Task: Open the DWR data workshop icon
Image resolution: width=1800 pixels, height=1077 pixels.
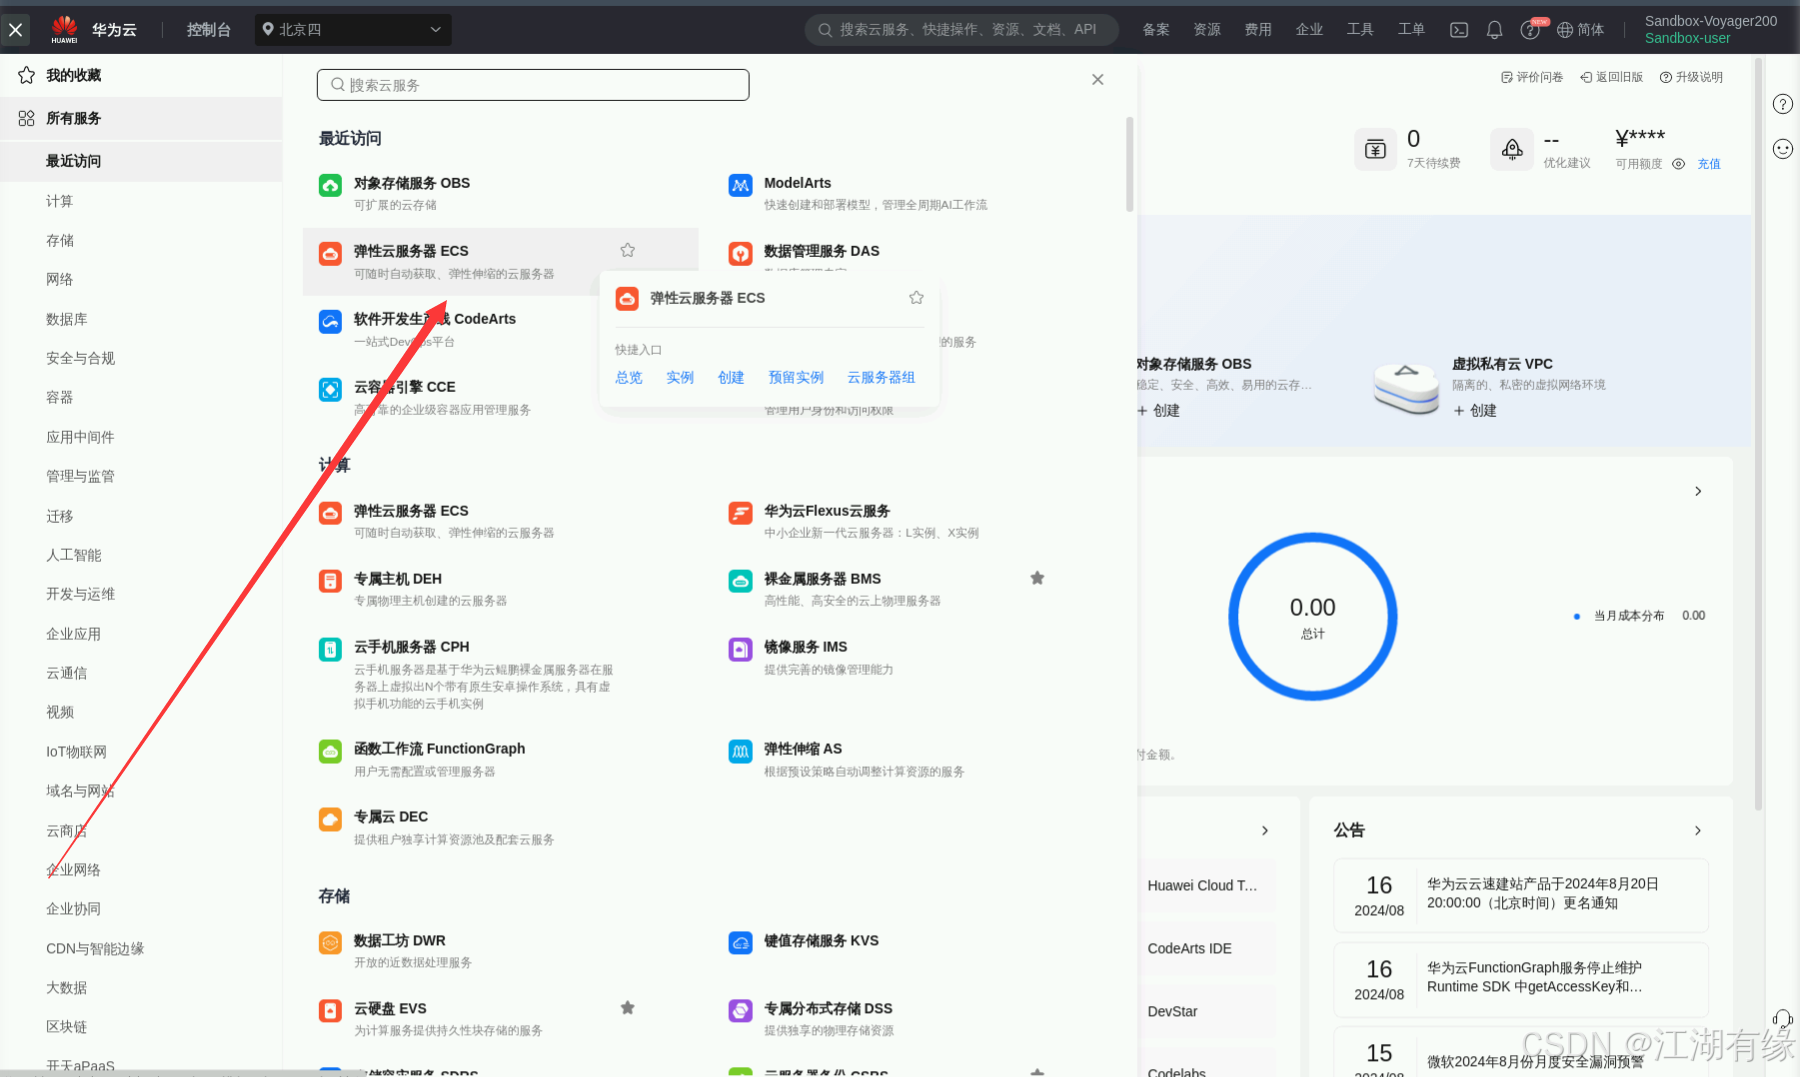Action: (330, 943)
